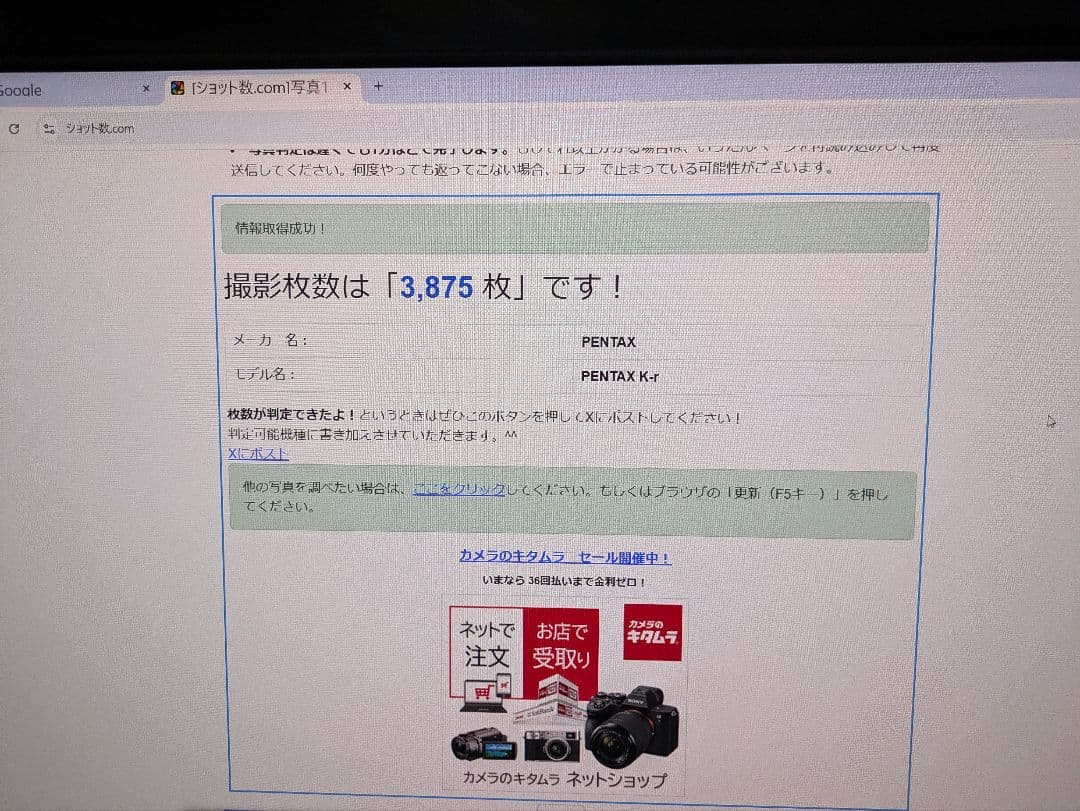Click ここをクリック to check another photo
Image resolution: width=1080 pixels, height=811 pixels.
tap(459, 489)
